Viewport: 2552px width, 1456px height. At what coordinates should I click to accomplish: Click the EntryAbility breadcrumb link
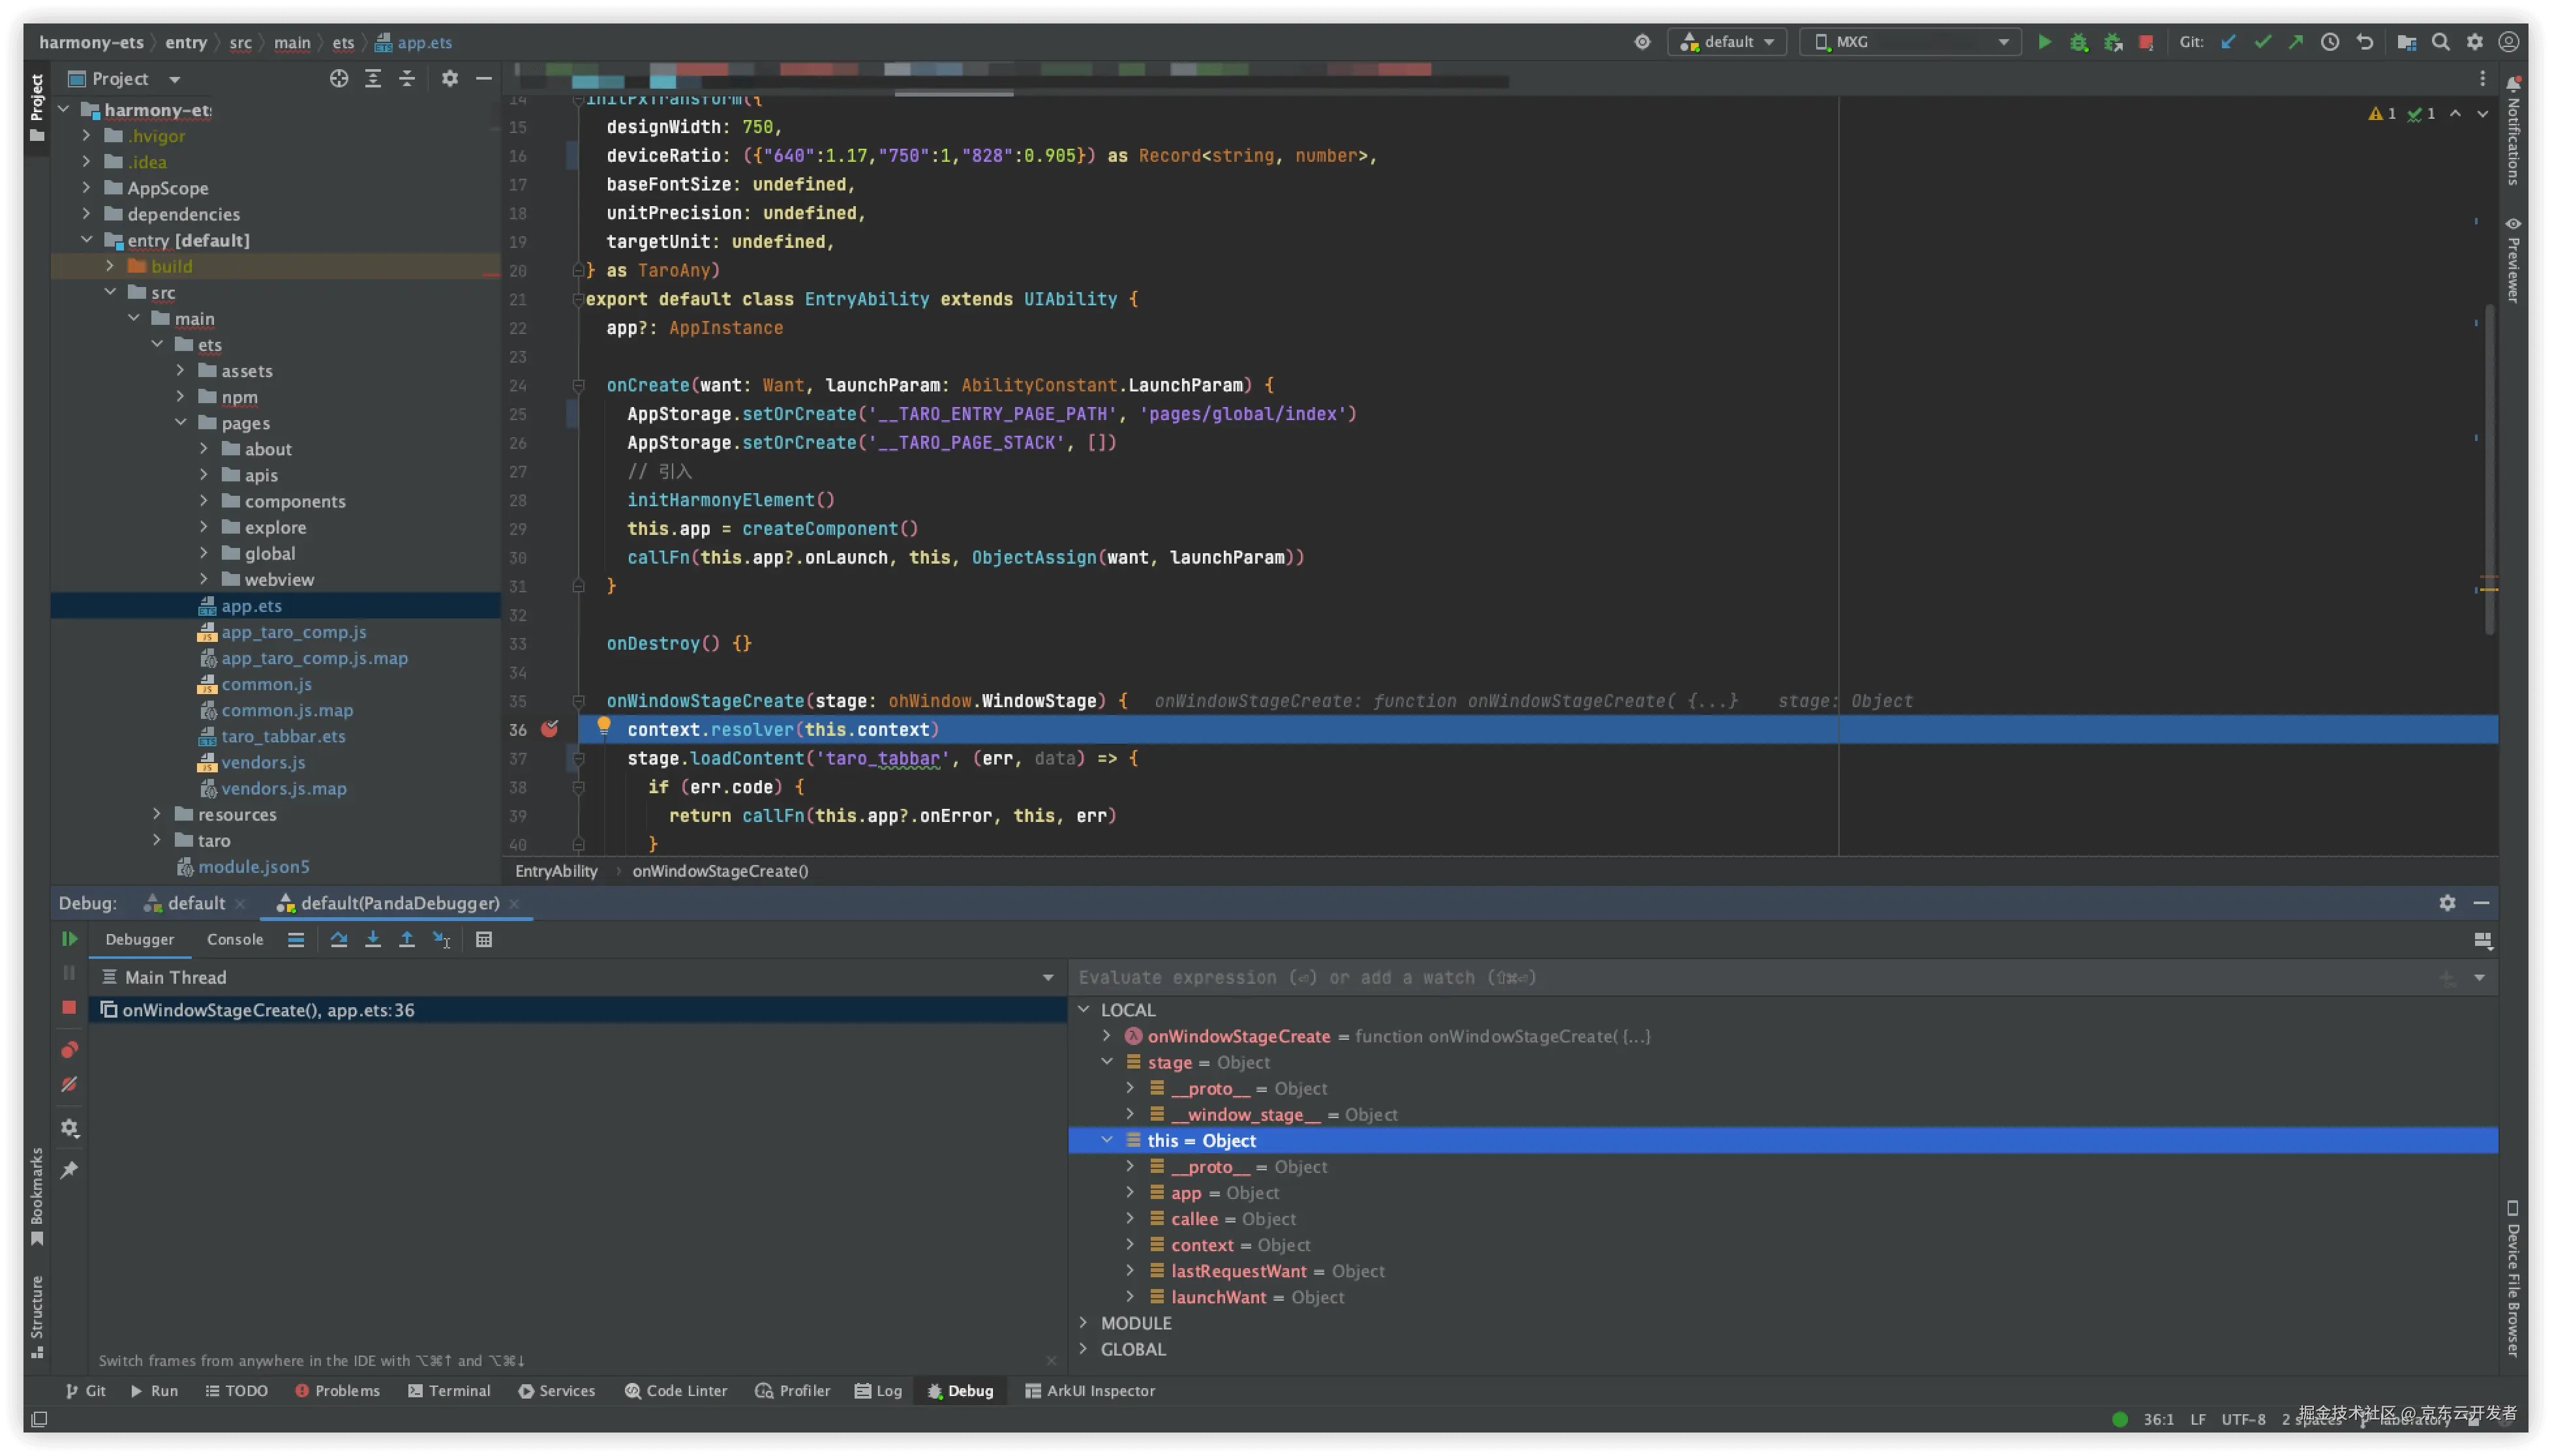tap(556, 871)
